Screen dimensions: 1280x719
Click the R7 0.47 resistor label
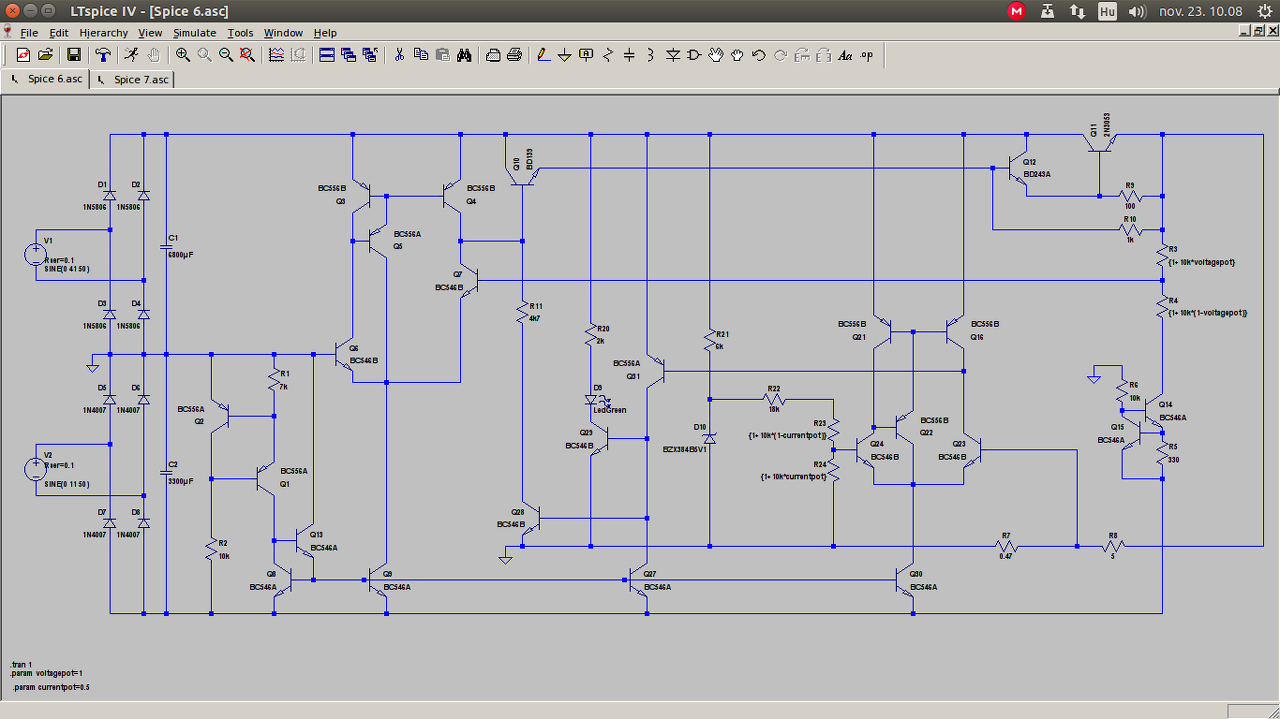point(1006,556)
